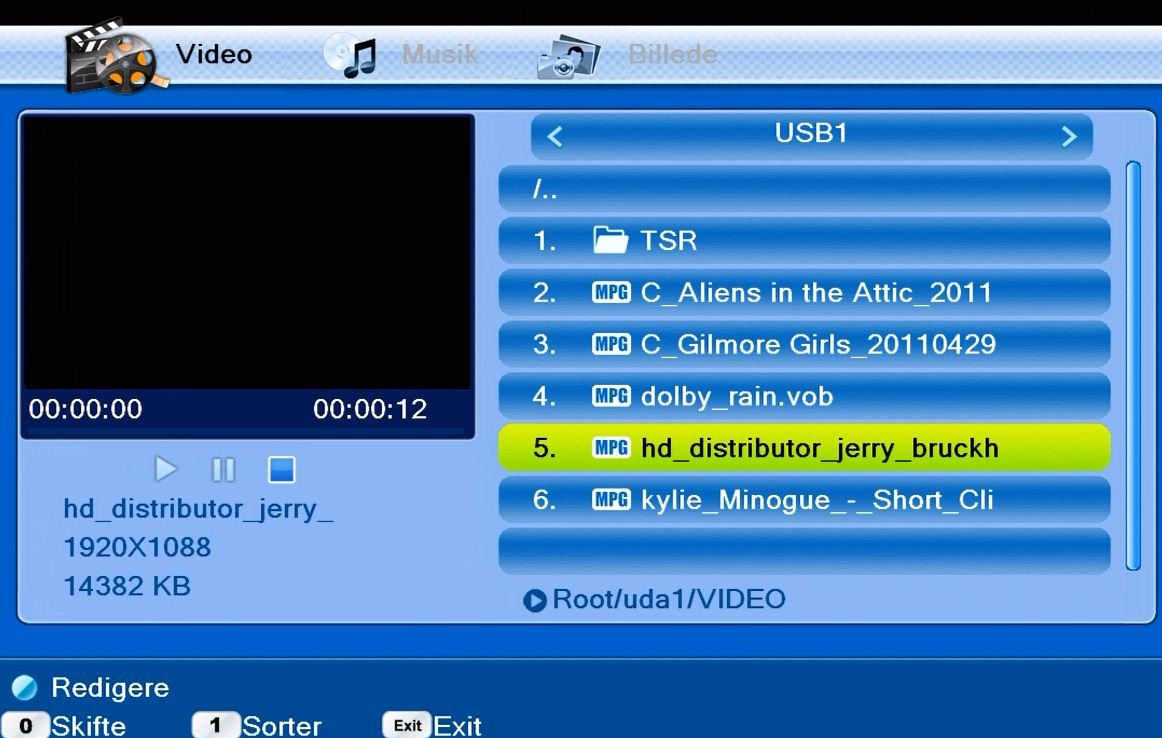Switch to the Musik tab

click(x=438, y=54)
